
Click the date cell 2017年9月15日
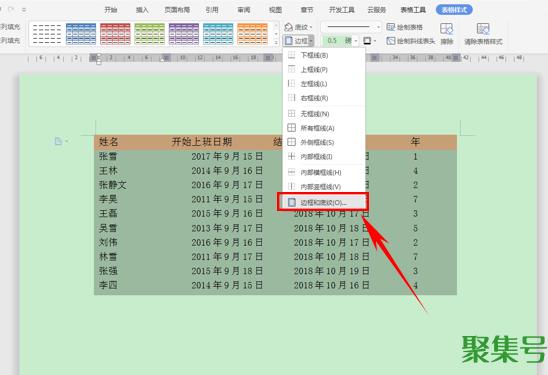[x=227, y=156]
